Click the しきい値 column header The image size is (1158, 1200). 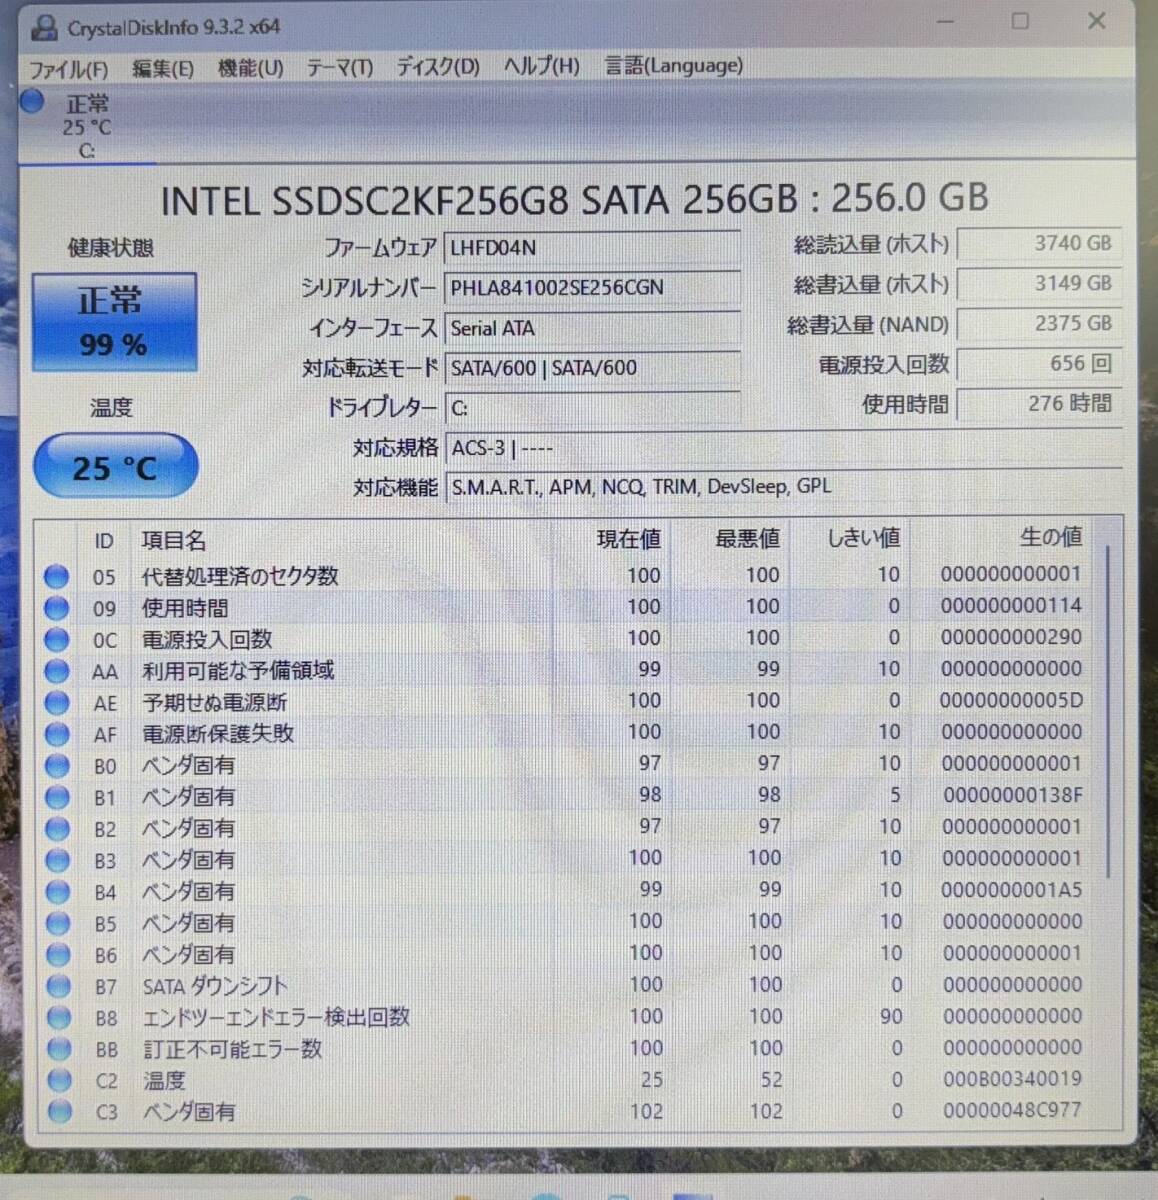pos(864,538)
